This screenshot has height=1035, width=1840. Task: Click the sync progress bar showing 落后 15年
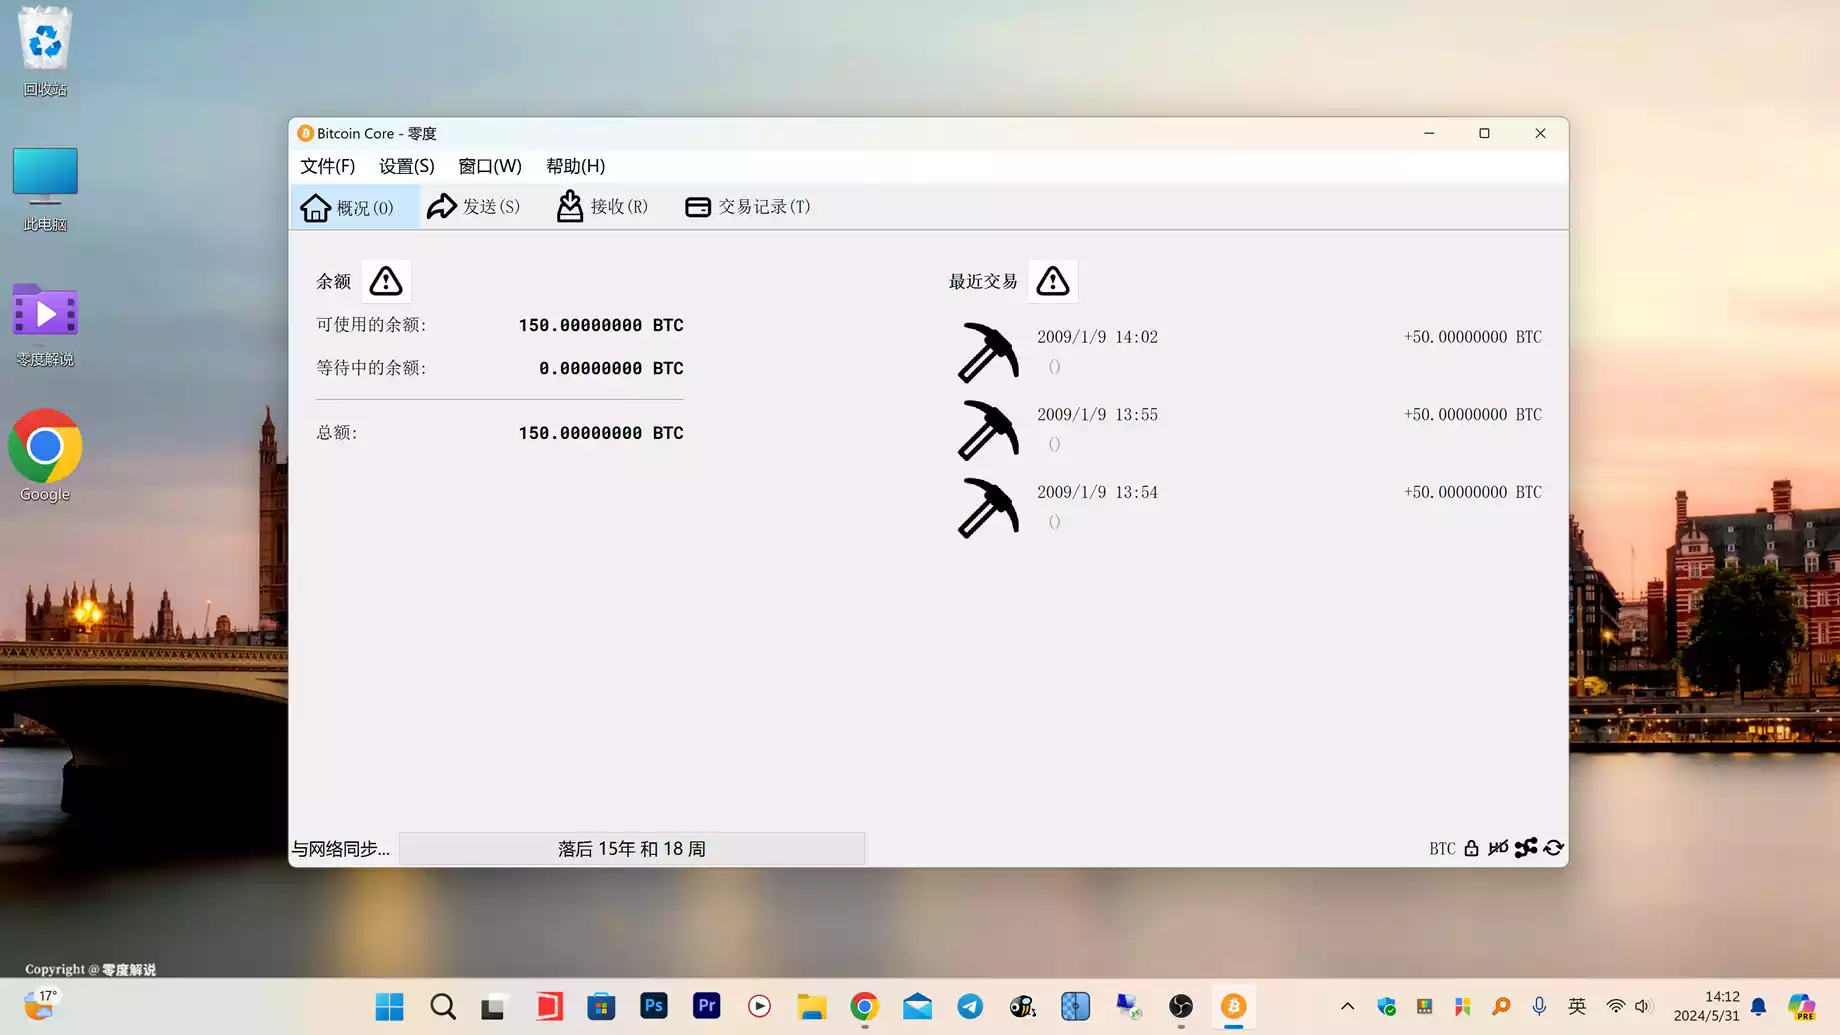click(631, 848)
